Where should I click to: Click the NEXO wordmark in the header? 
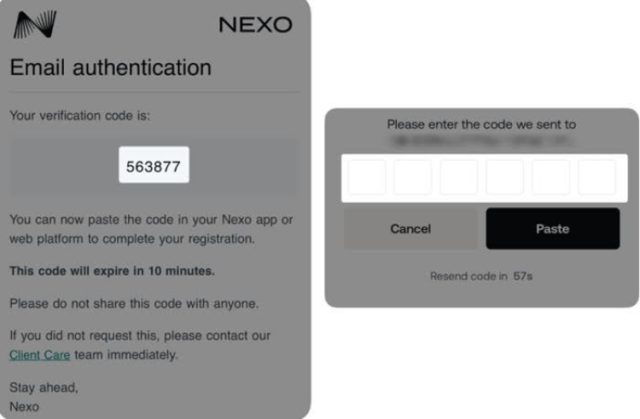click(x=255, y=24)
